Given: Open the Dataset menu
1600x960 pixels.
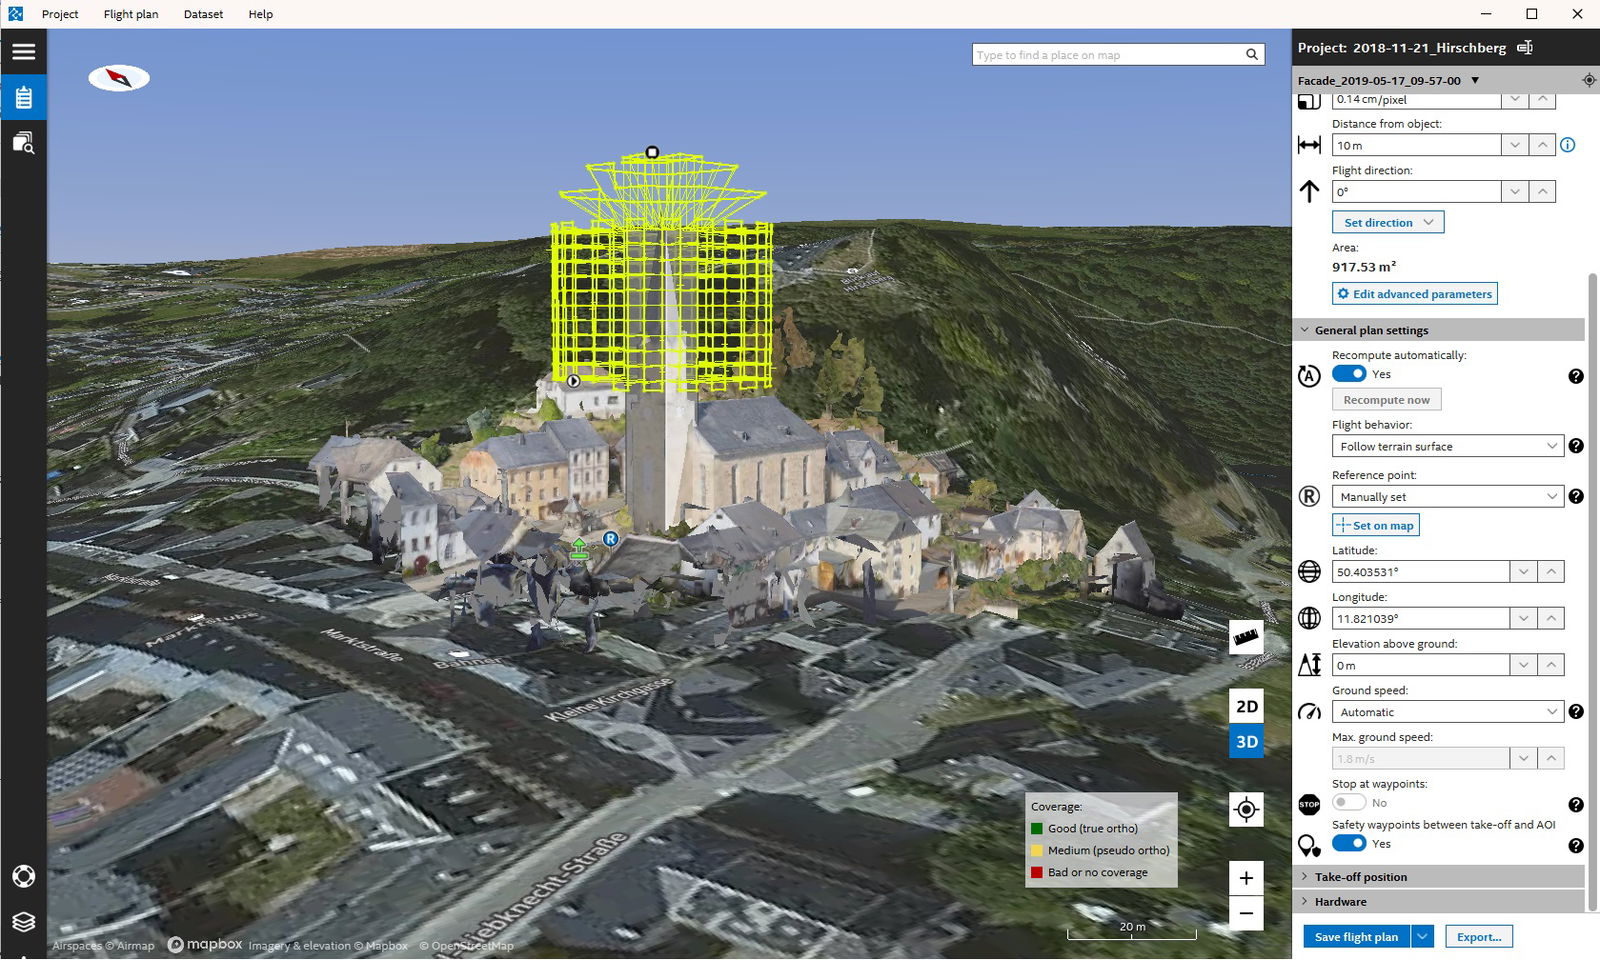Looking at the screenshot, I should pyautogui.click(x=203, y=14).
